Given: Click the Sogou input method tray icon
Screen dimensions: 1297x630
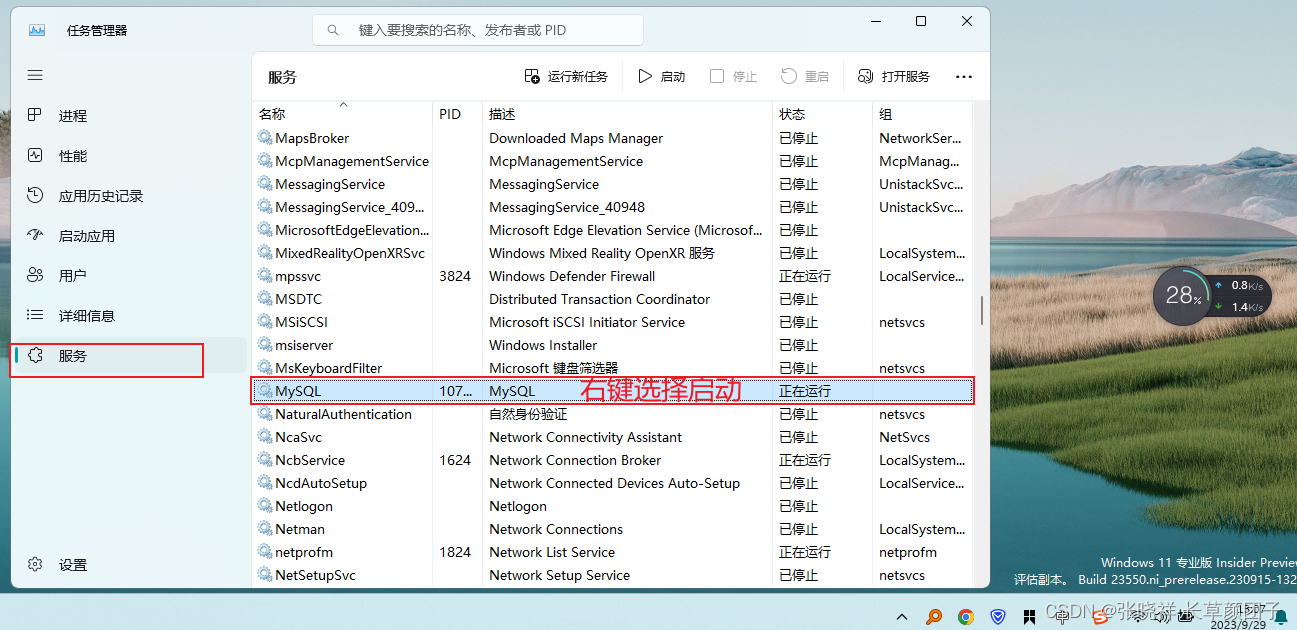Looking at the screenshot, I should click(x=1100, y=617).
